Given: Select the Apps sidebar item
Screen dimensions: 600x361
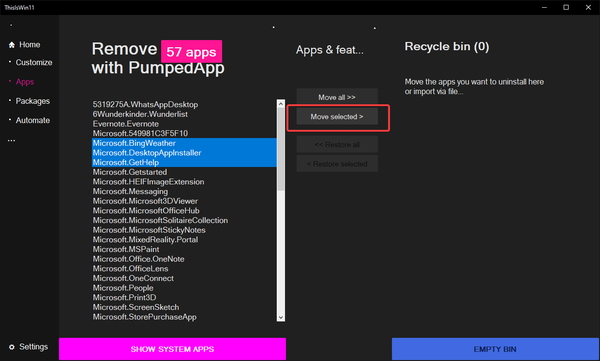Looking at the screenshot, I should click(25, 82).
